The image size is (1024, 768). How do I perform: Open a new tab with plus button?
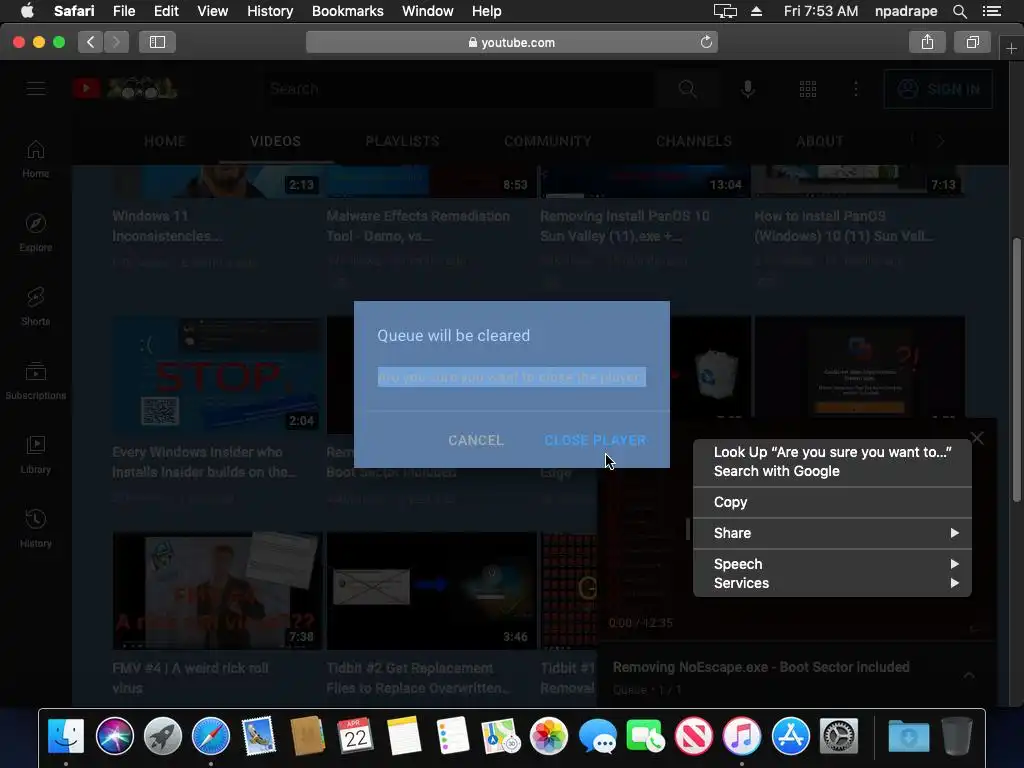tap(1011, 48)
